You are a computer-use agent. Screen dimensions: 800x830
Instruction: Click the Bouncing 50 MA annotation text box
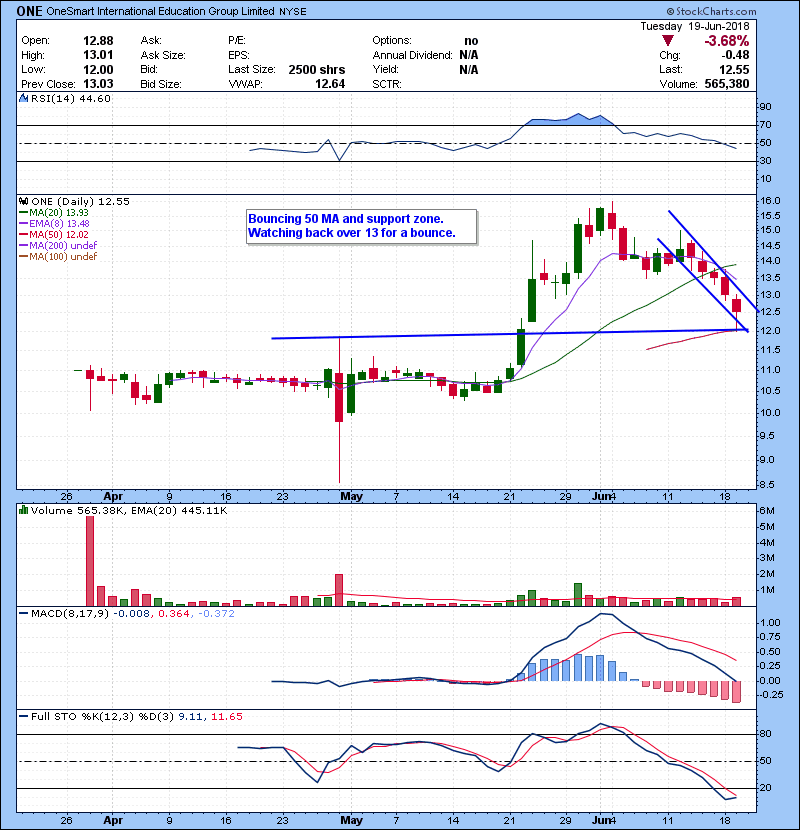[x=362, y=226]
